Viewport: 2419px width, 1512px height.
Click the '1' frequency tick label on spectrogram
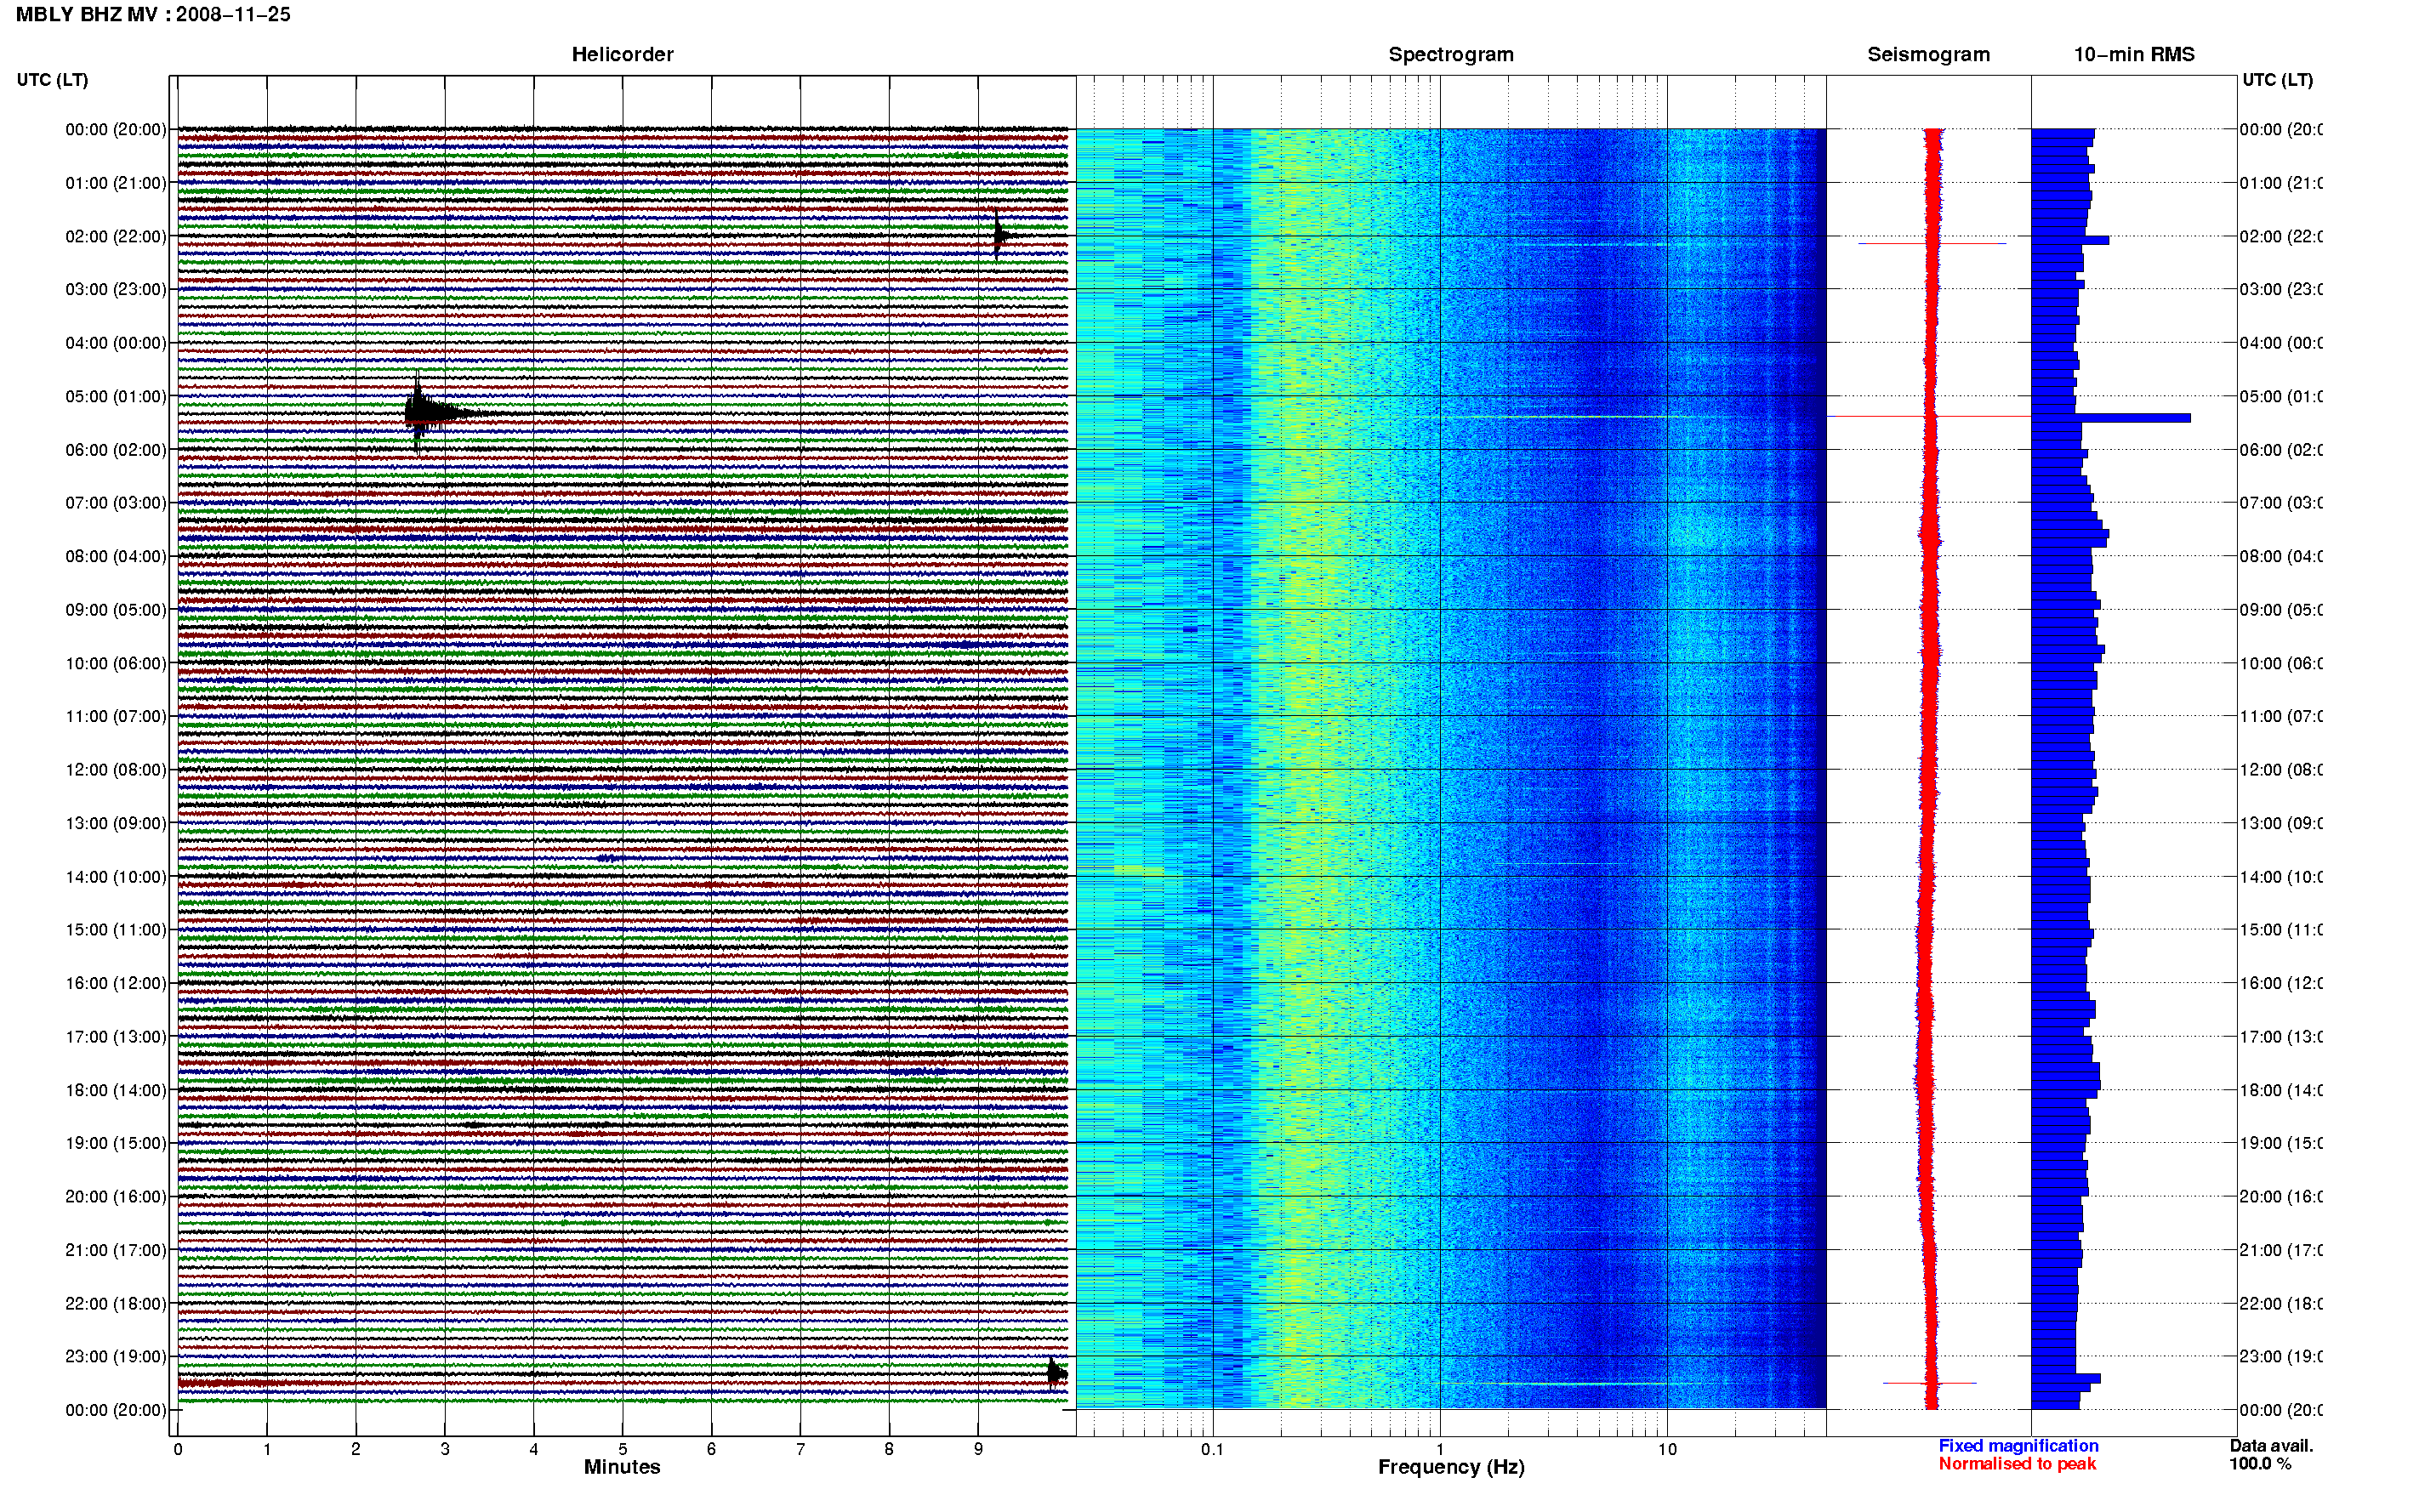[x=1440, y=1449]
